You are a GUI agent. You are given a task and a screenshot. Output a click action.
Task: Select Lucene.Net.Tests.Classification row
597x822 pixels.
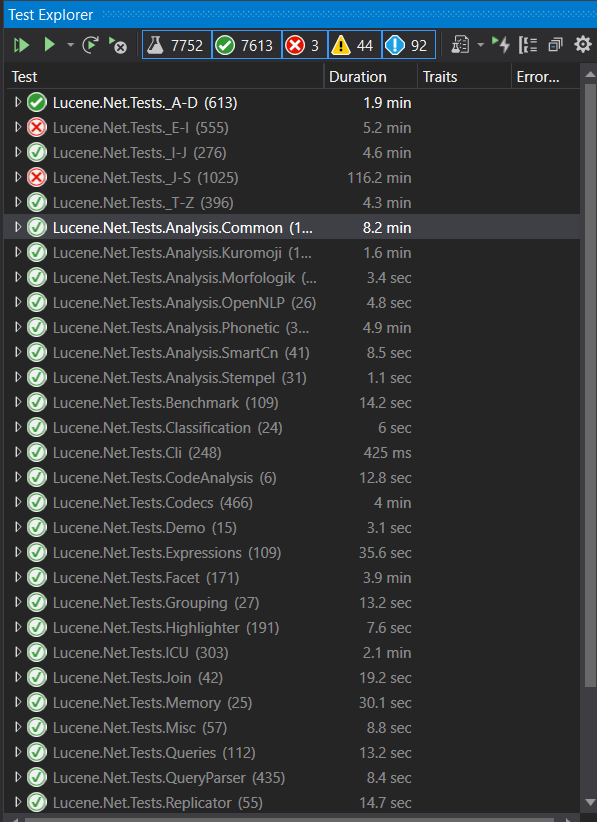(x=292, y=427)
